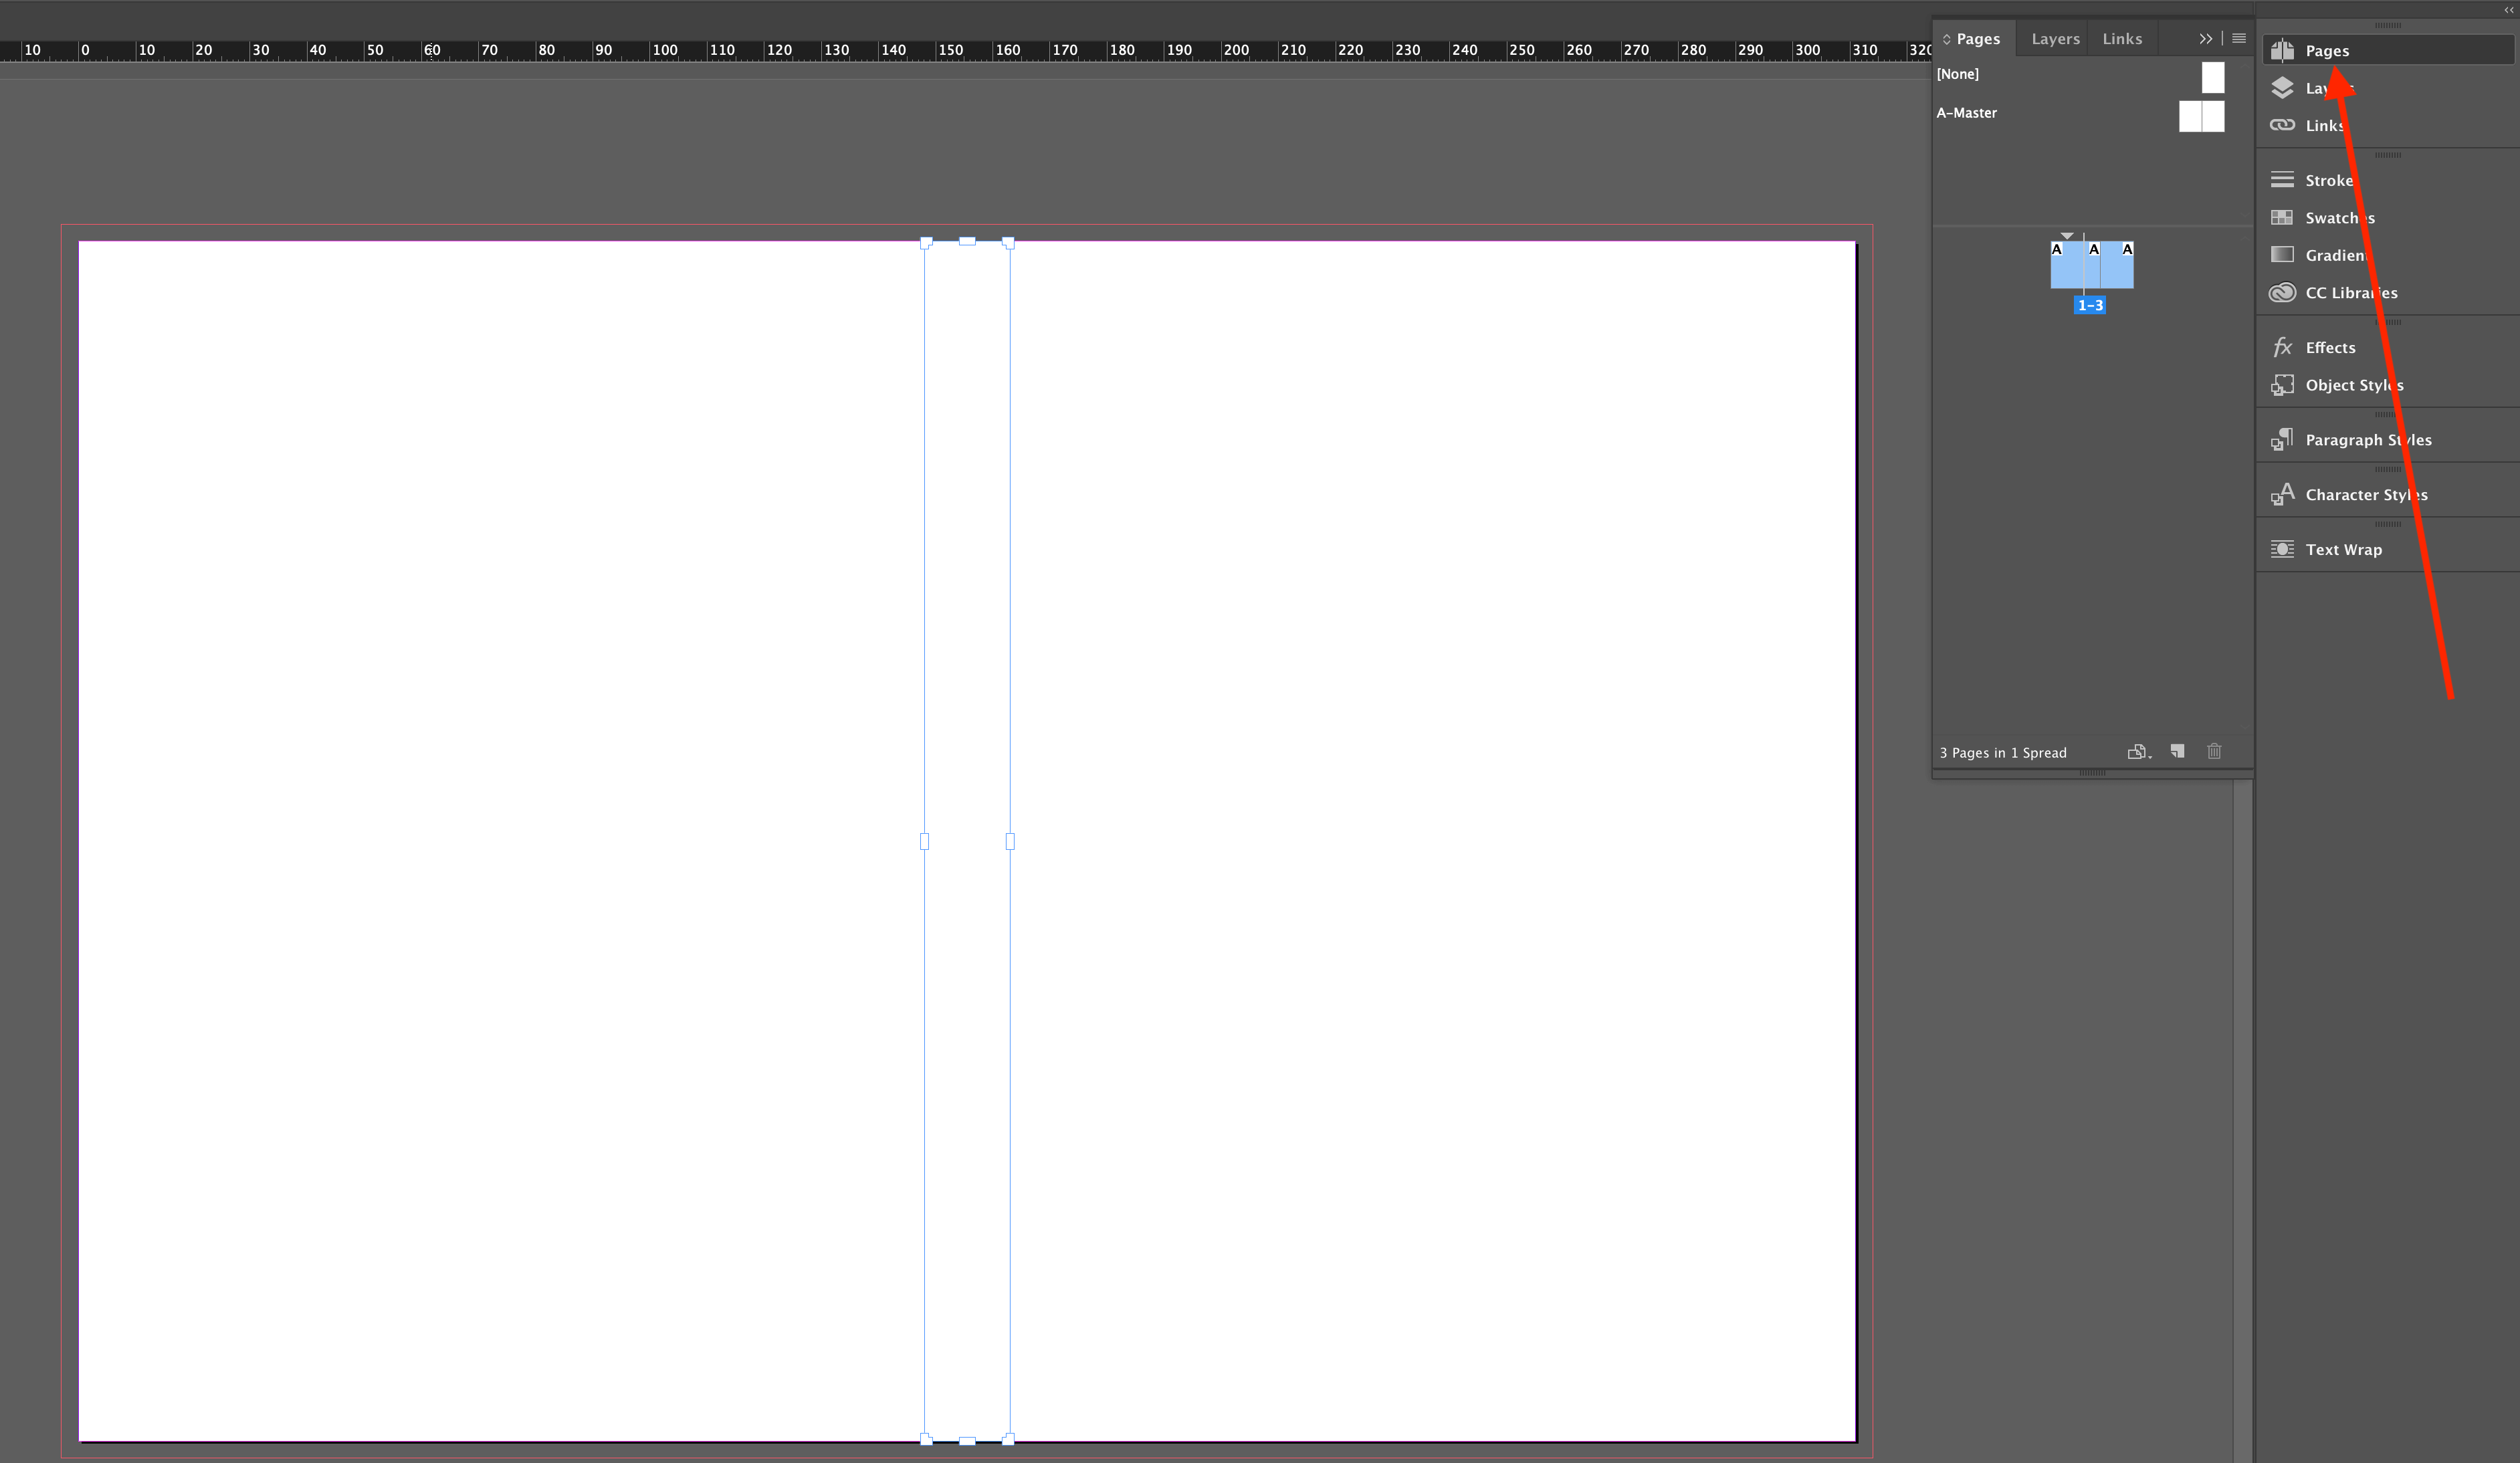Click the delete page button
Image resolution: width=2520 pixels, height=1463 pixels.
(2215, 751)
